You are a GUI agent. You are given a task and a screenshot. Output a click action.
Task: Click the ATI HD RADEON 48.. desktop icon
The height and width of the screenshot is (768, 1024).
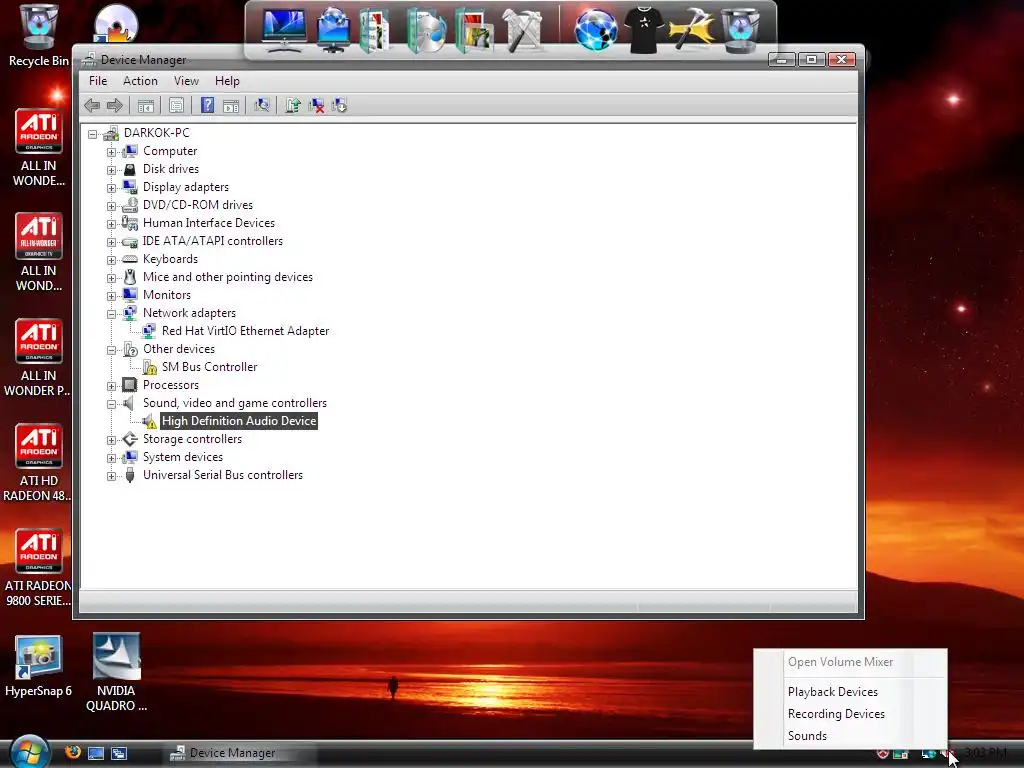(37, 463)
